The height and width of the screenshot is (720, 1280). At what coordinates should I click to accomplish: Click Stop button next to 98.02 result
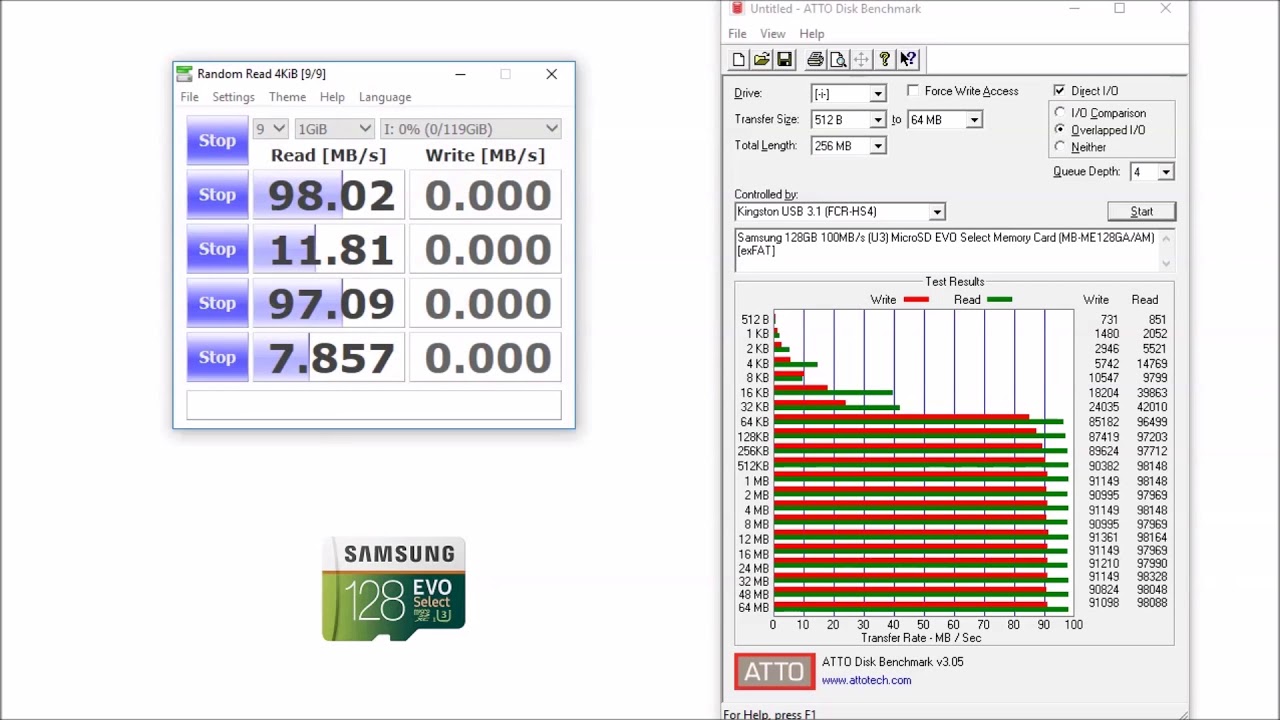tap(217, 195)
